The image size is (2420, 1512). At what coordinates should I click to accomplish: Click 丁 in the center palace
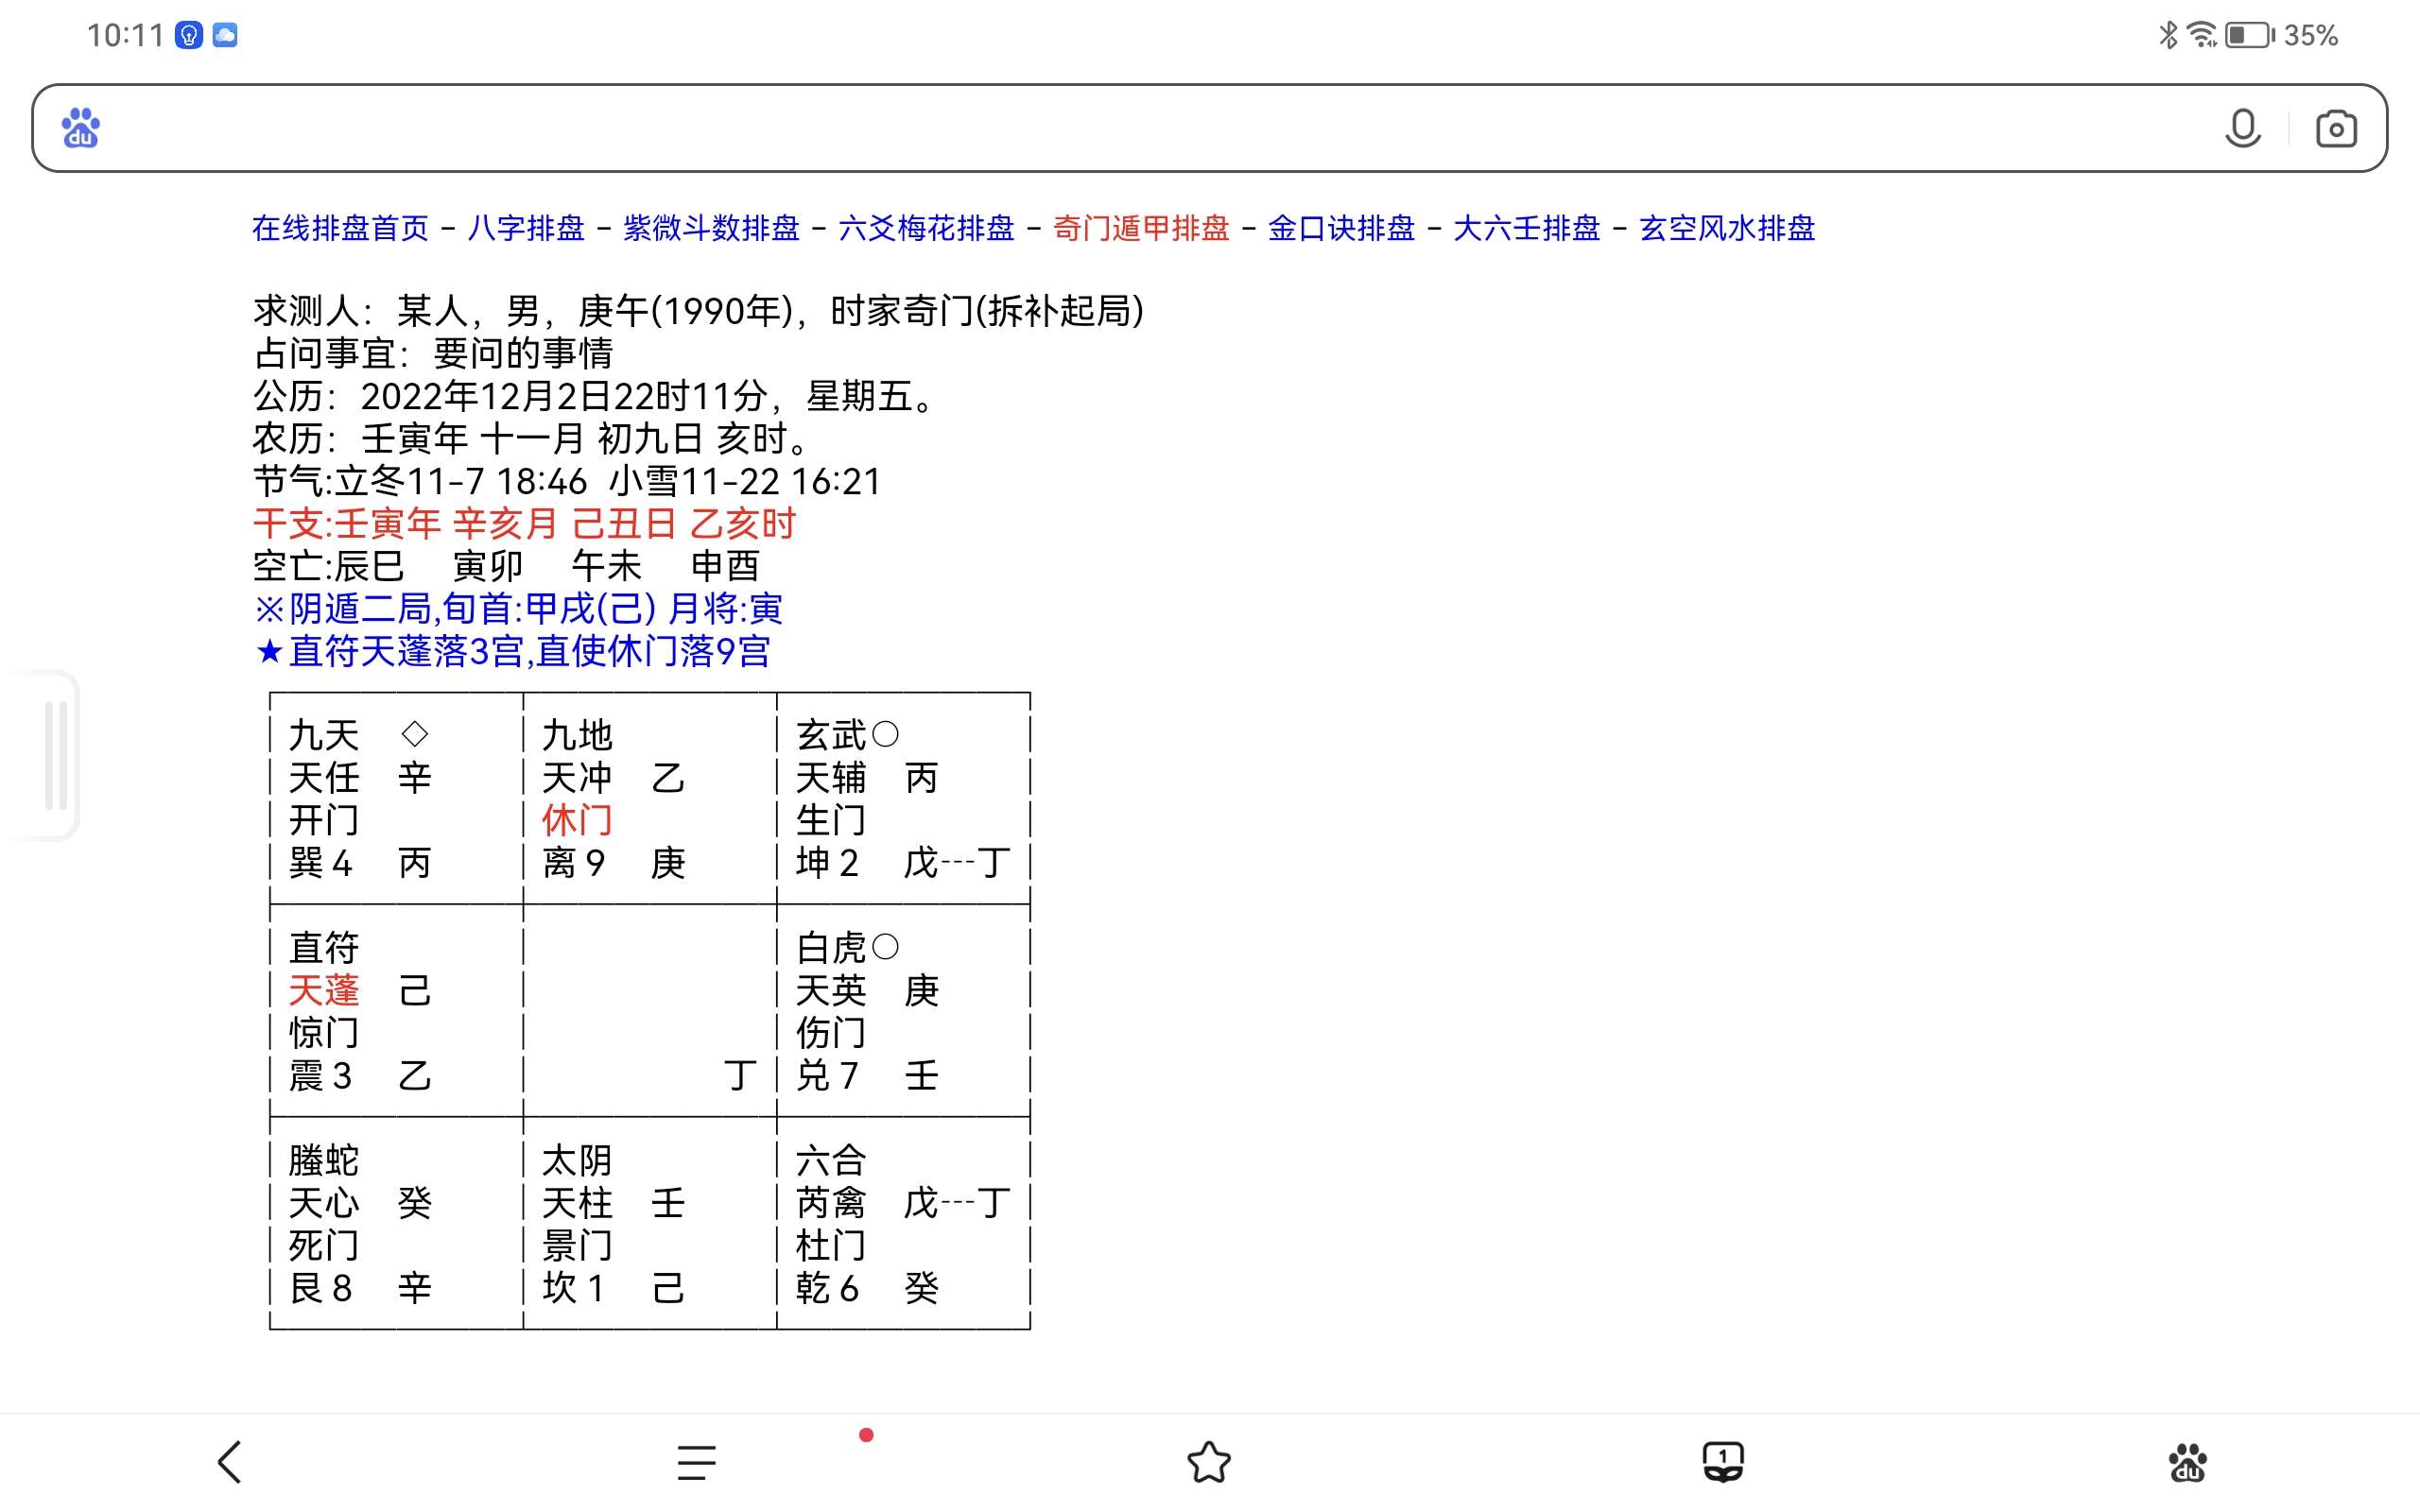tap(739, 1076)
